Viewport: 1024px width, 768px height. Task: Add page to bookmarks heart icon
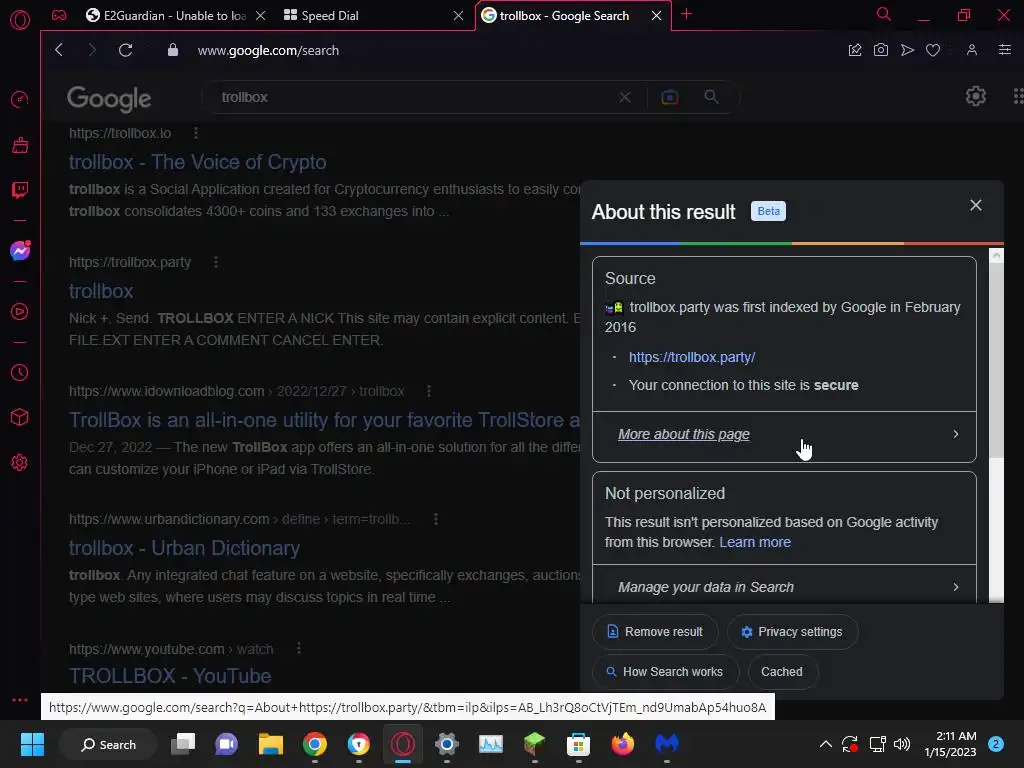pyautogui.click(x=933, y=50)
